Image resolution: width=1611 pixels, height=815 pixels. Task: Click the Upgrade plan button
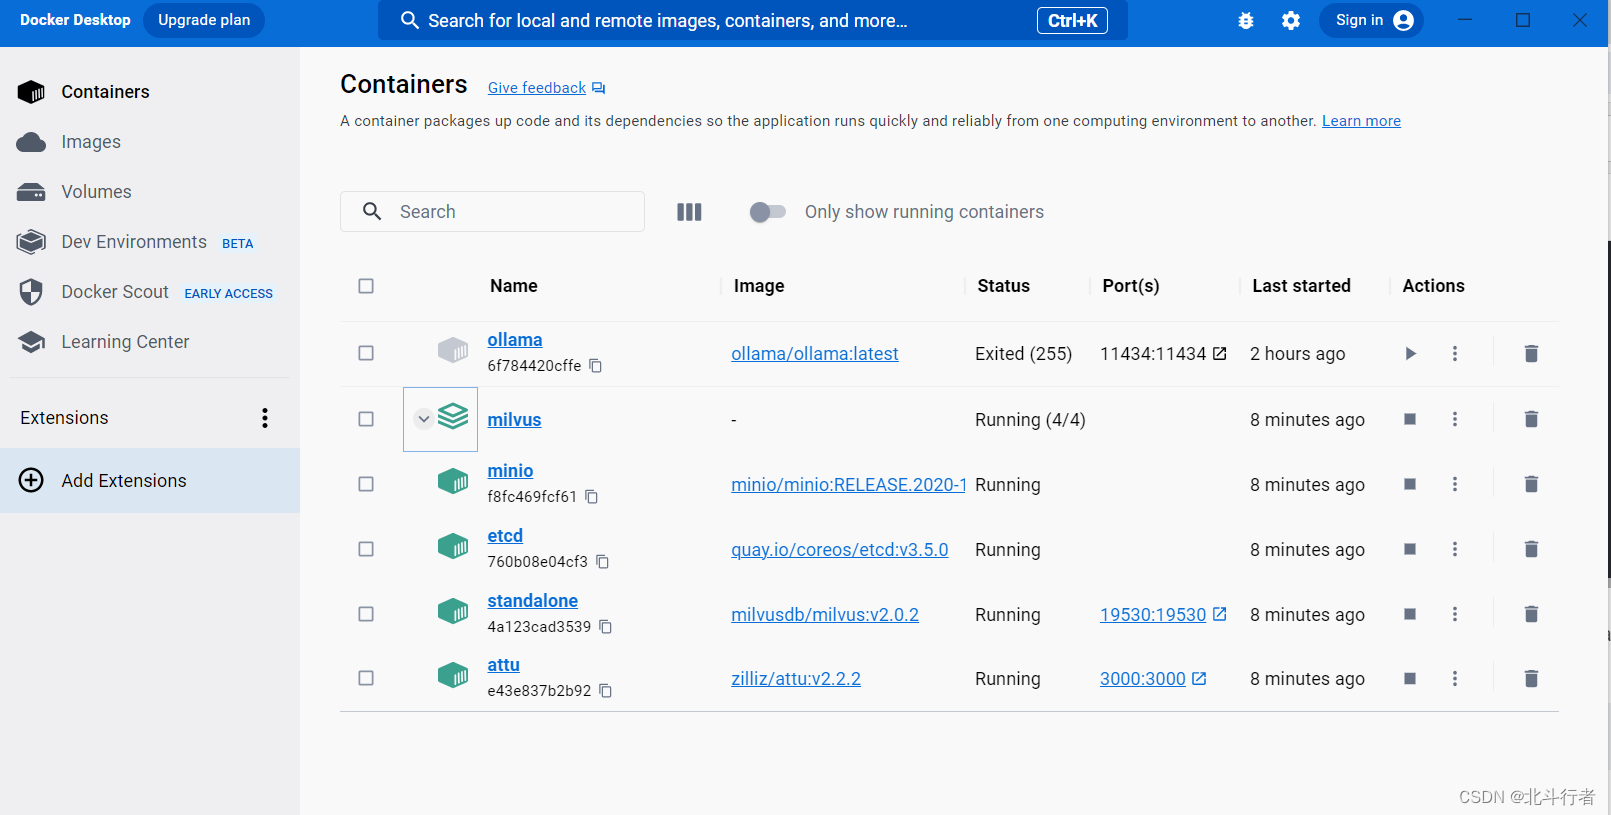(x=204, y=20)
